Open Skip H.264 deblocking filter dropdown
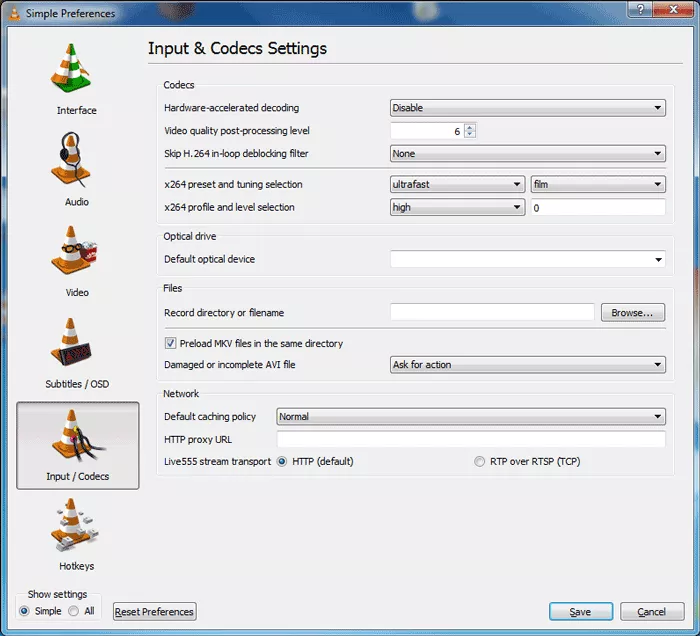The width and height of the screenshot is (700, 636). click(528, 154)
